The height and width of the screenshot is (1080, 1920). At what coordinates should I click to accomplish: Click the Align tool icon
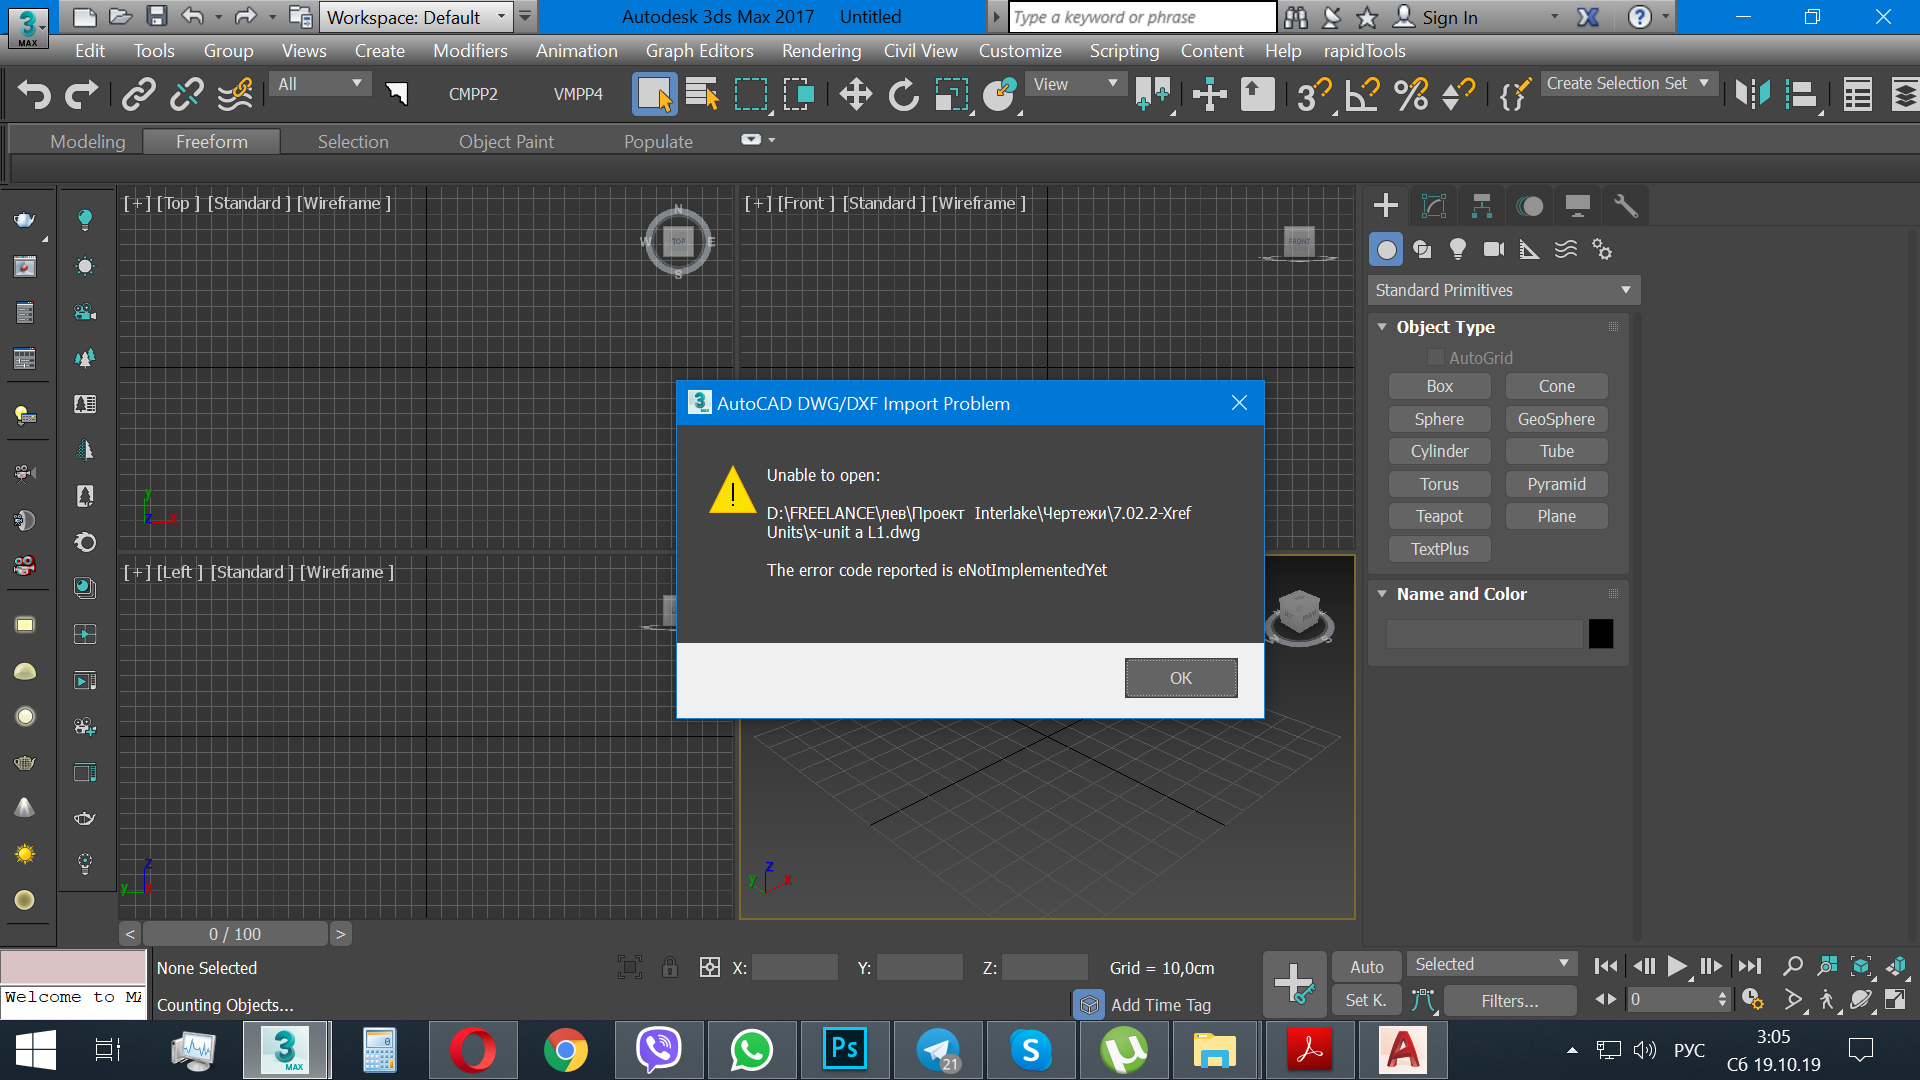click(1801, 95)
